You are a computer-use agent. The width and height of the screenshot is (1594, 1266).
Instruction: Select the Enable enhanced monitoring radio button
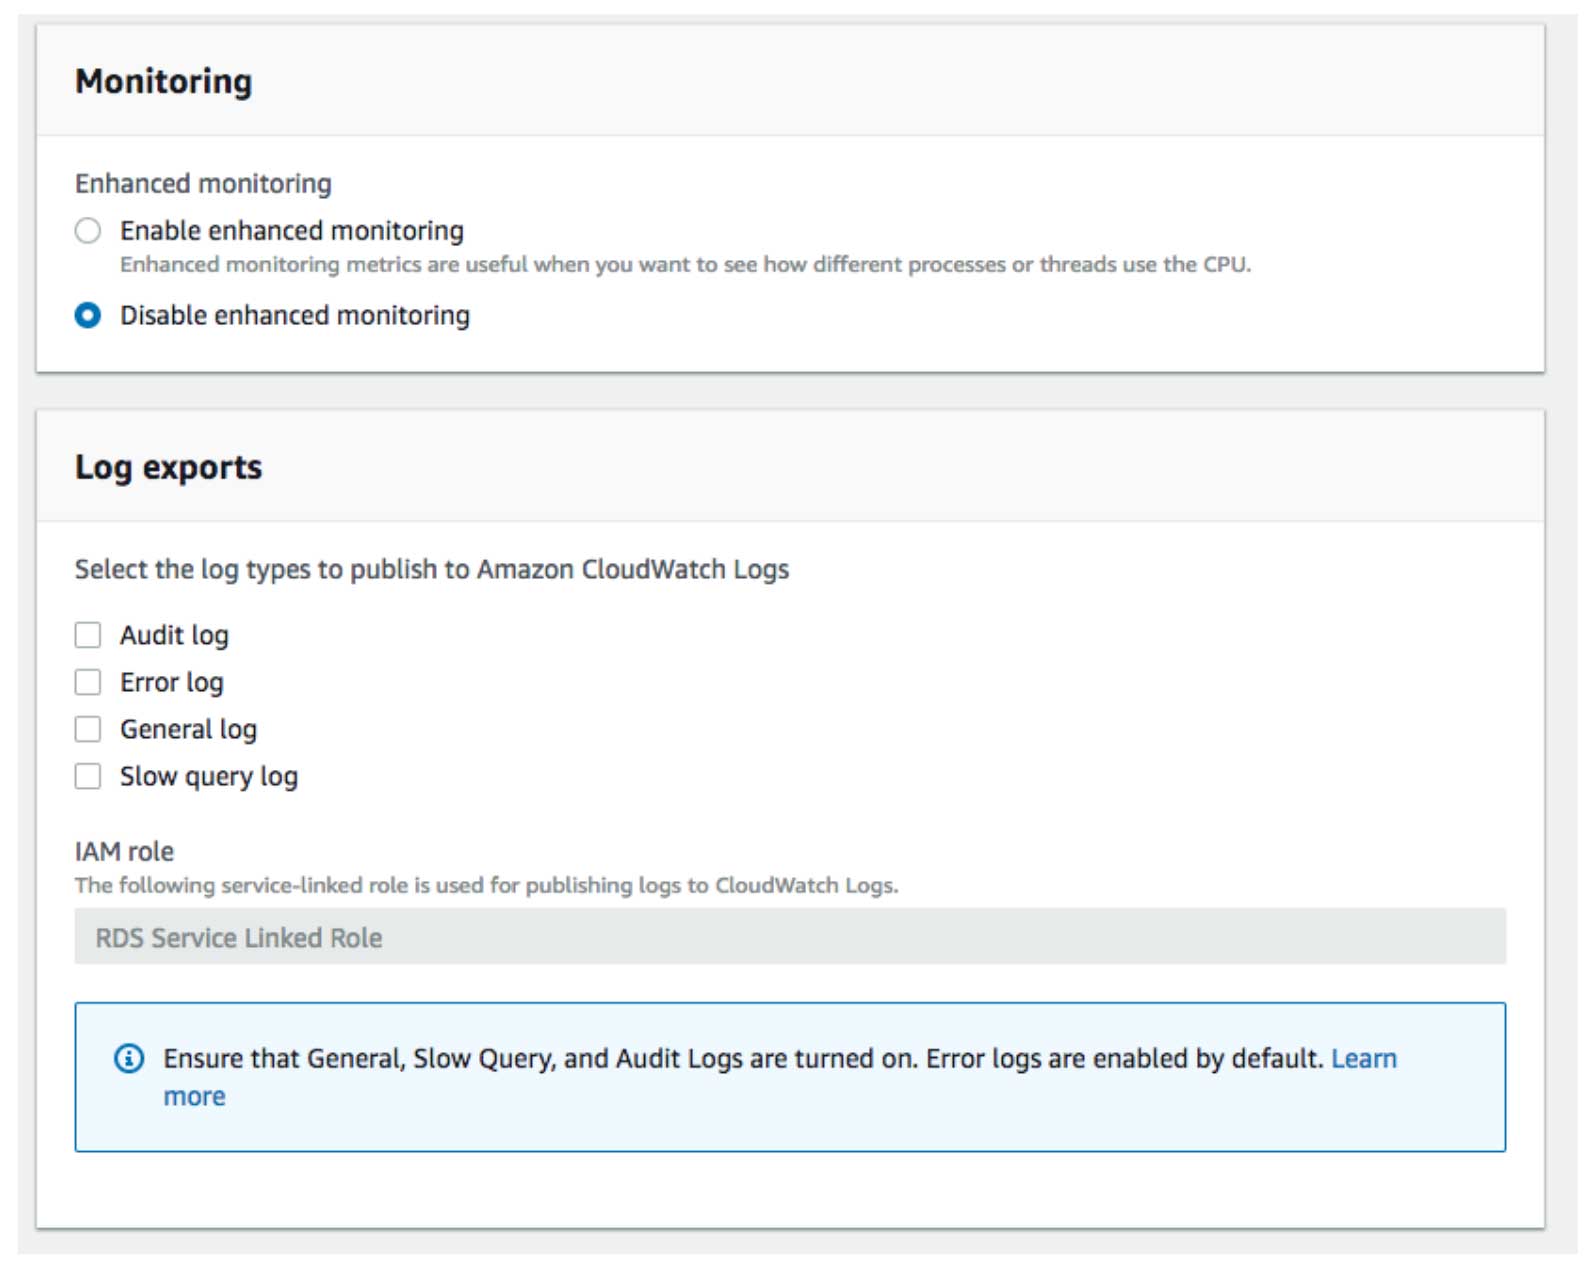[x=88, y=231]
